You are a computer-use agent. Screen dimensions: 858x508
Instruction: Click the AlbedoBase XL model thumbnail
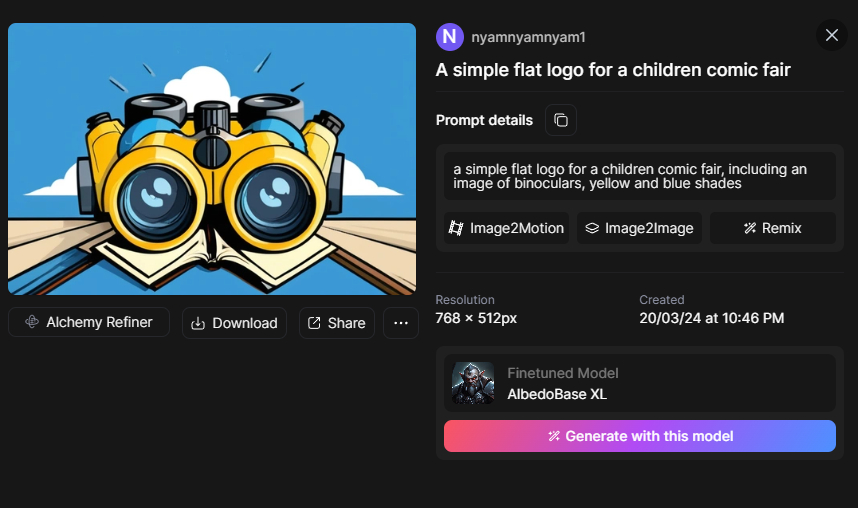[x=473, y=383]
